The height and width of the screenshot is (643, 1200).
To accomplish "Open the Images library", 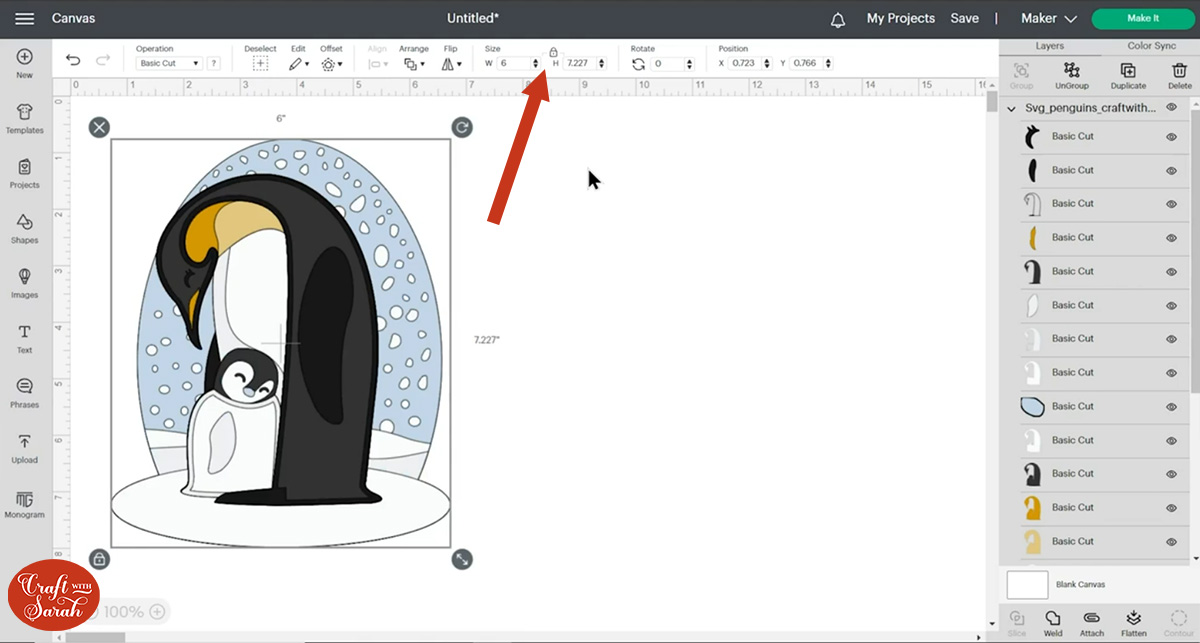I will [25, 284].
